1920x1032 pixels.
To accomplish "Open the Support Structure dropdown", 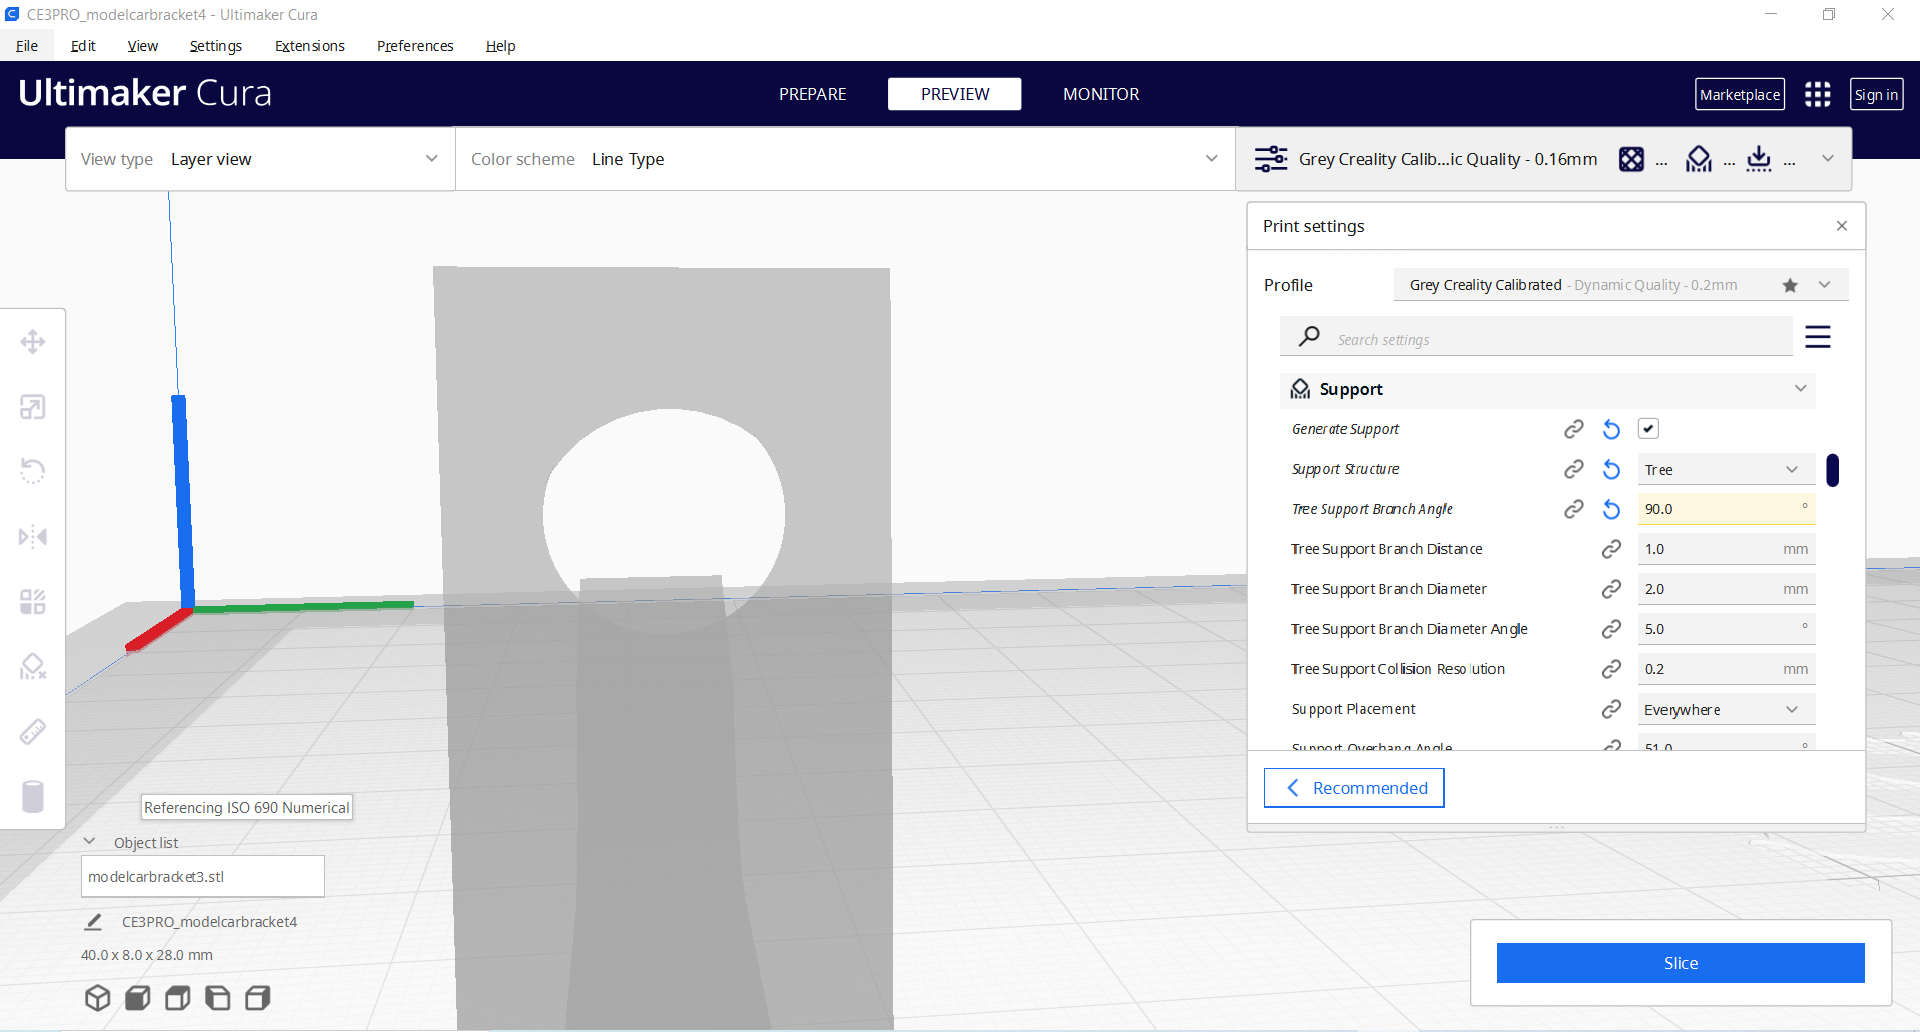I will coord(1725,469).
